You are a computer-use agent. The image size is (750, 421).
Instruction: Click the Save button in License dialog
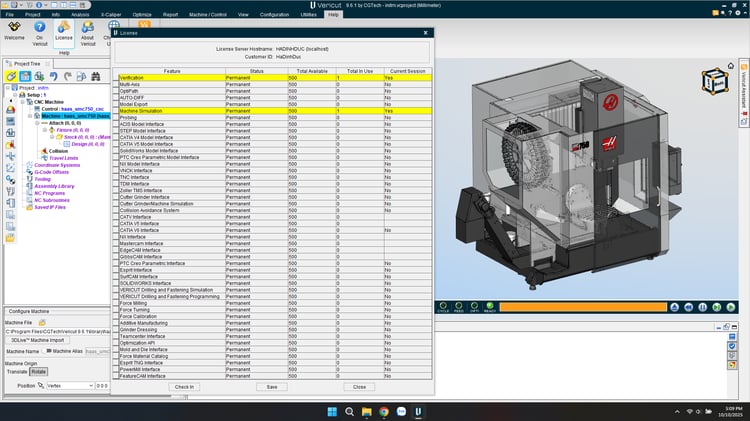pos(272,387)
